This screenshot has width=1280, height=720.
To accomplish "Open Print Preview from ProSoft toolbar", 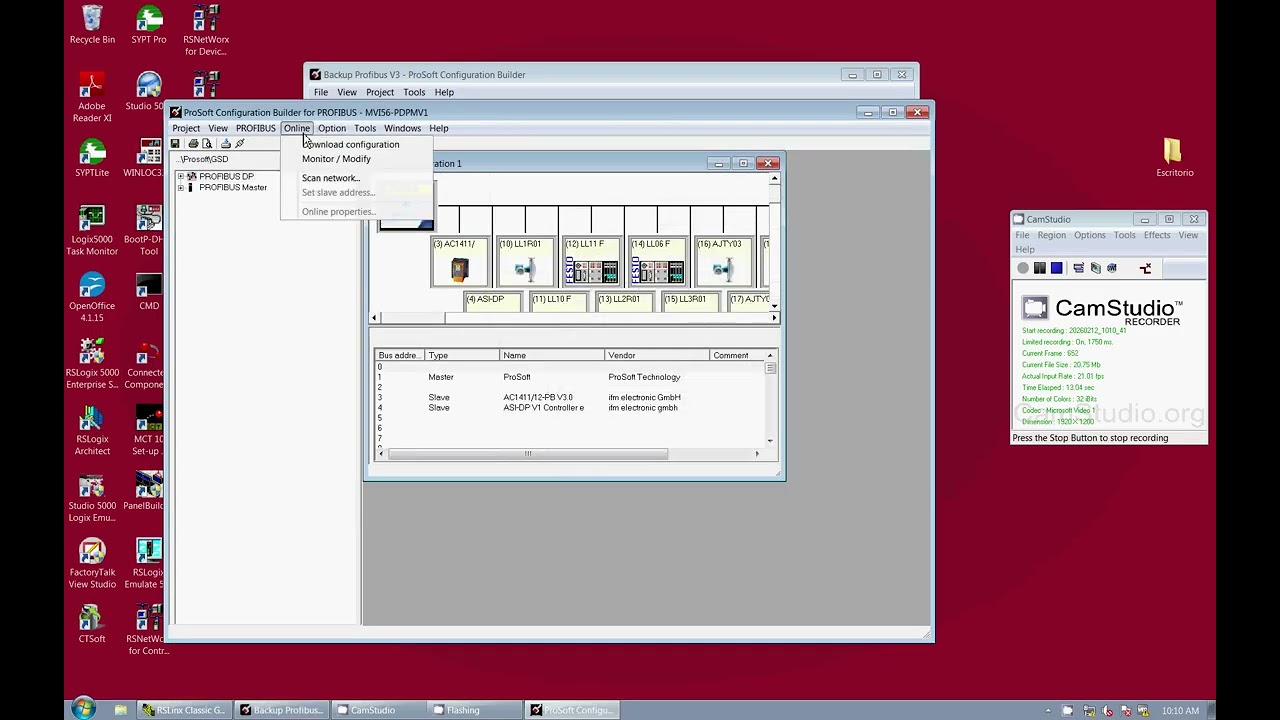I will (207, 144).
